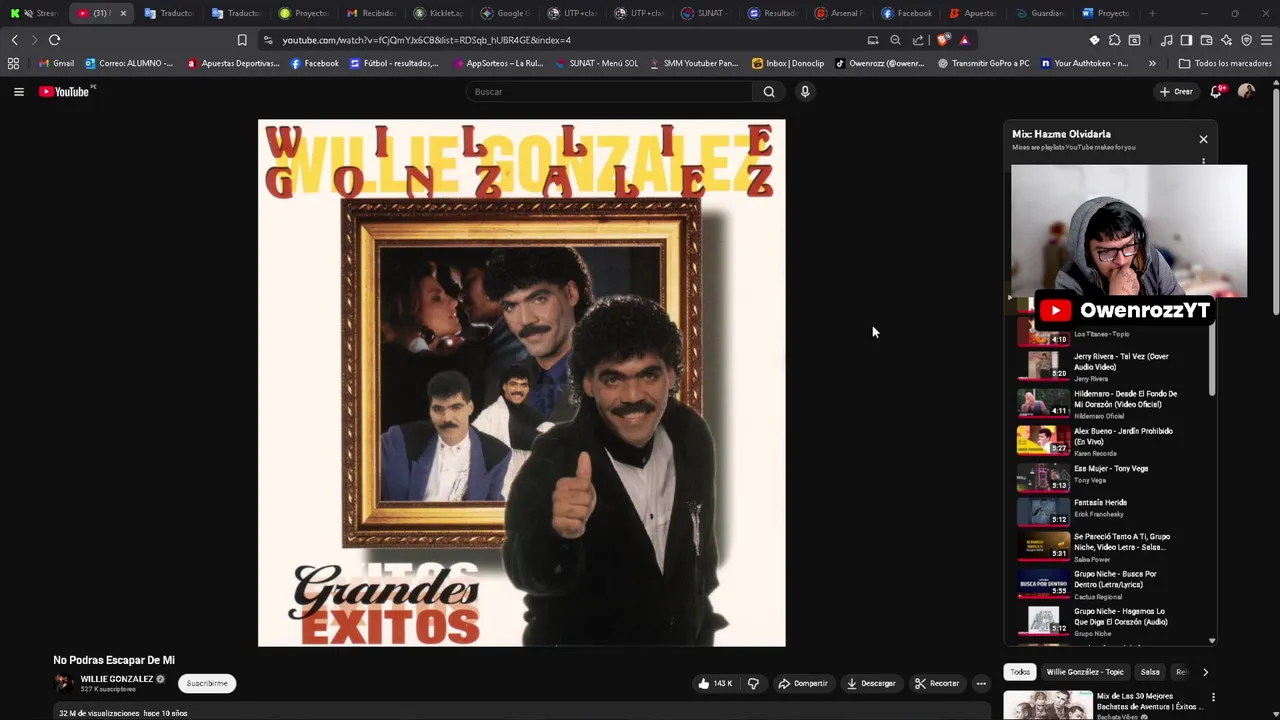Click the YouTube search magnifier button
The height and width of the screenshot is (720, 1280).
point(769,91)
